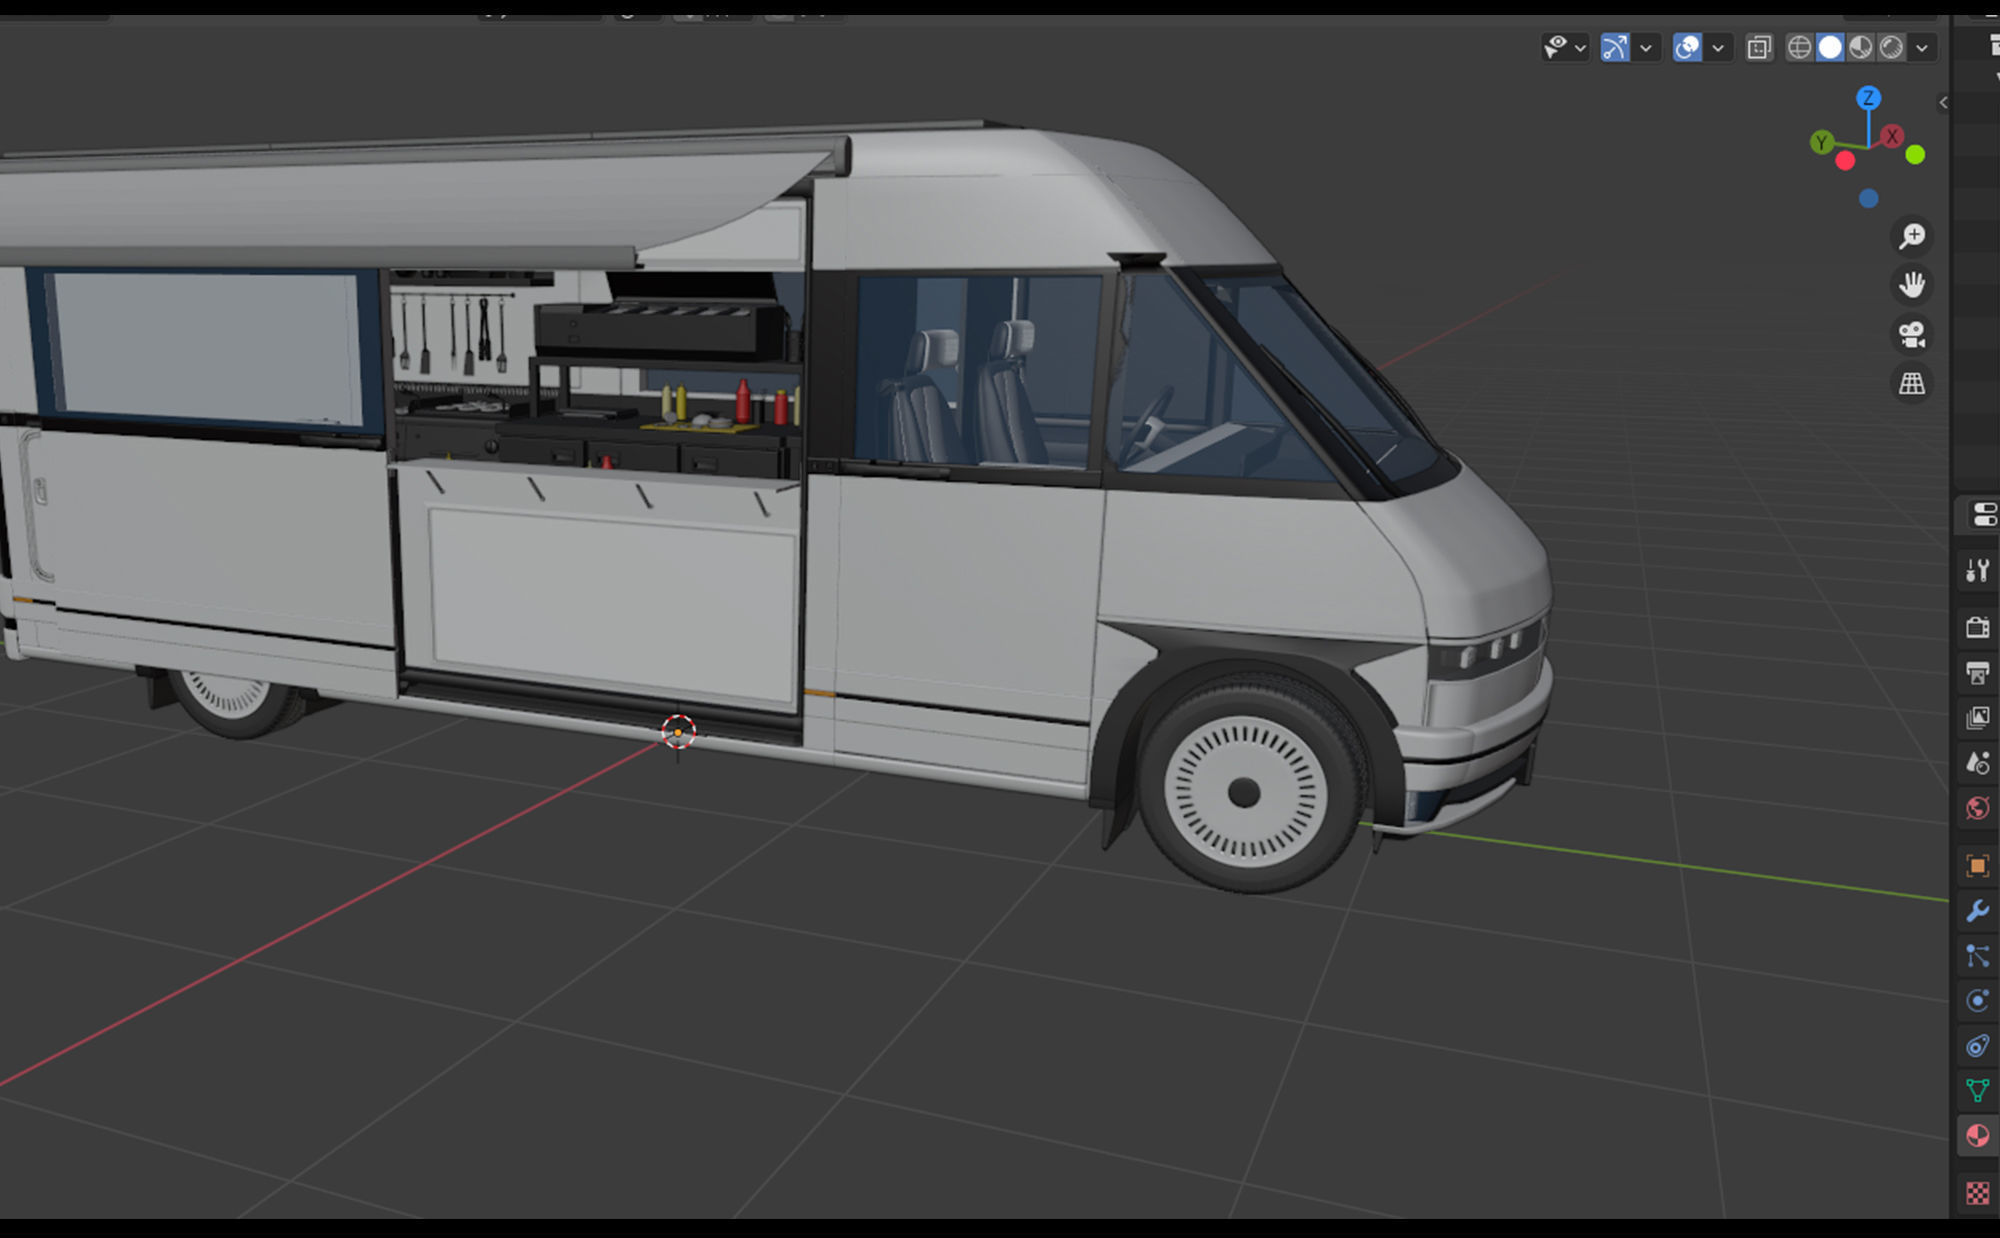The image size is (2000, 1238).
Task: Open the viewport shading options dropdown
Action: (1921, 48)
